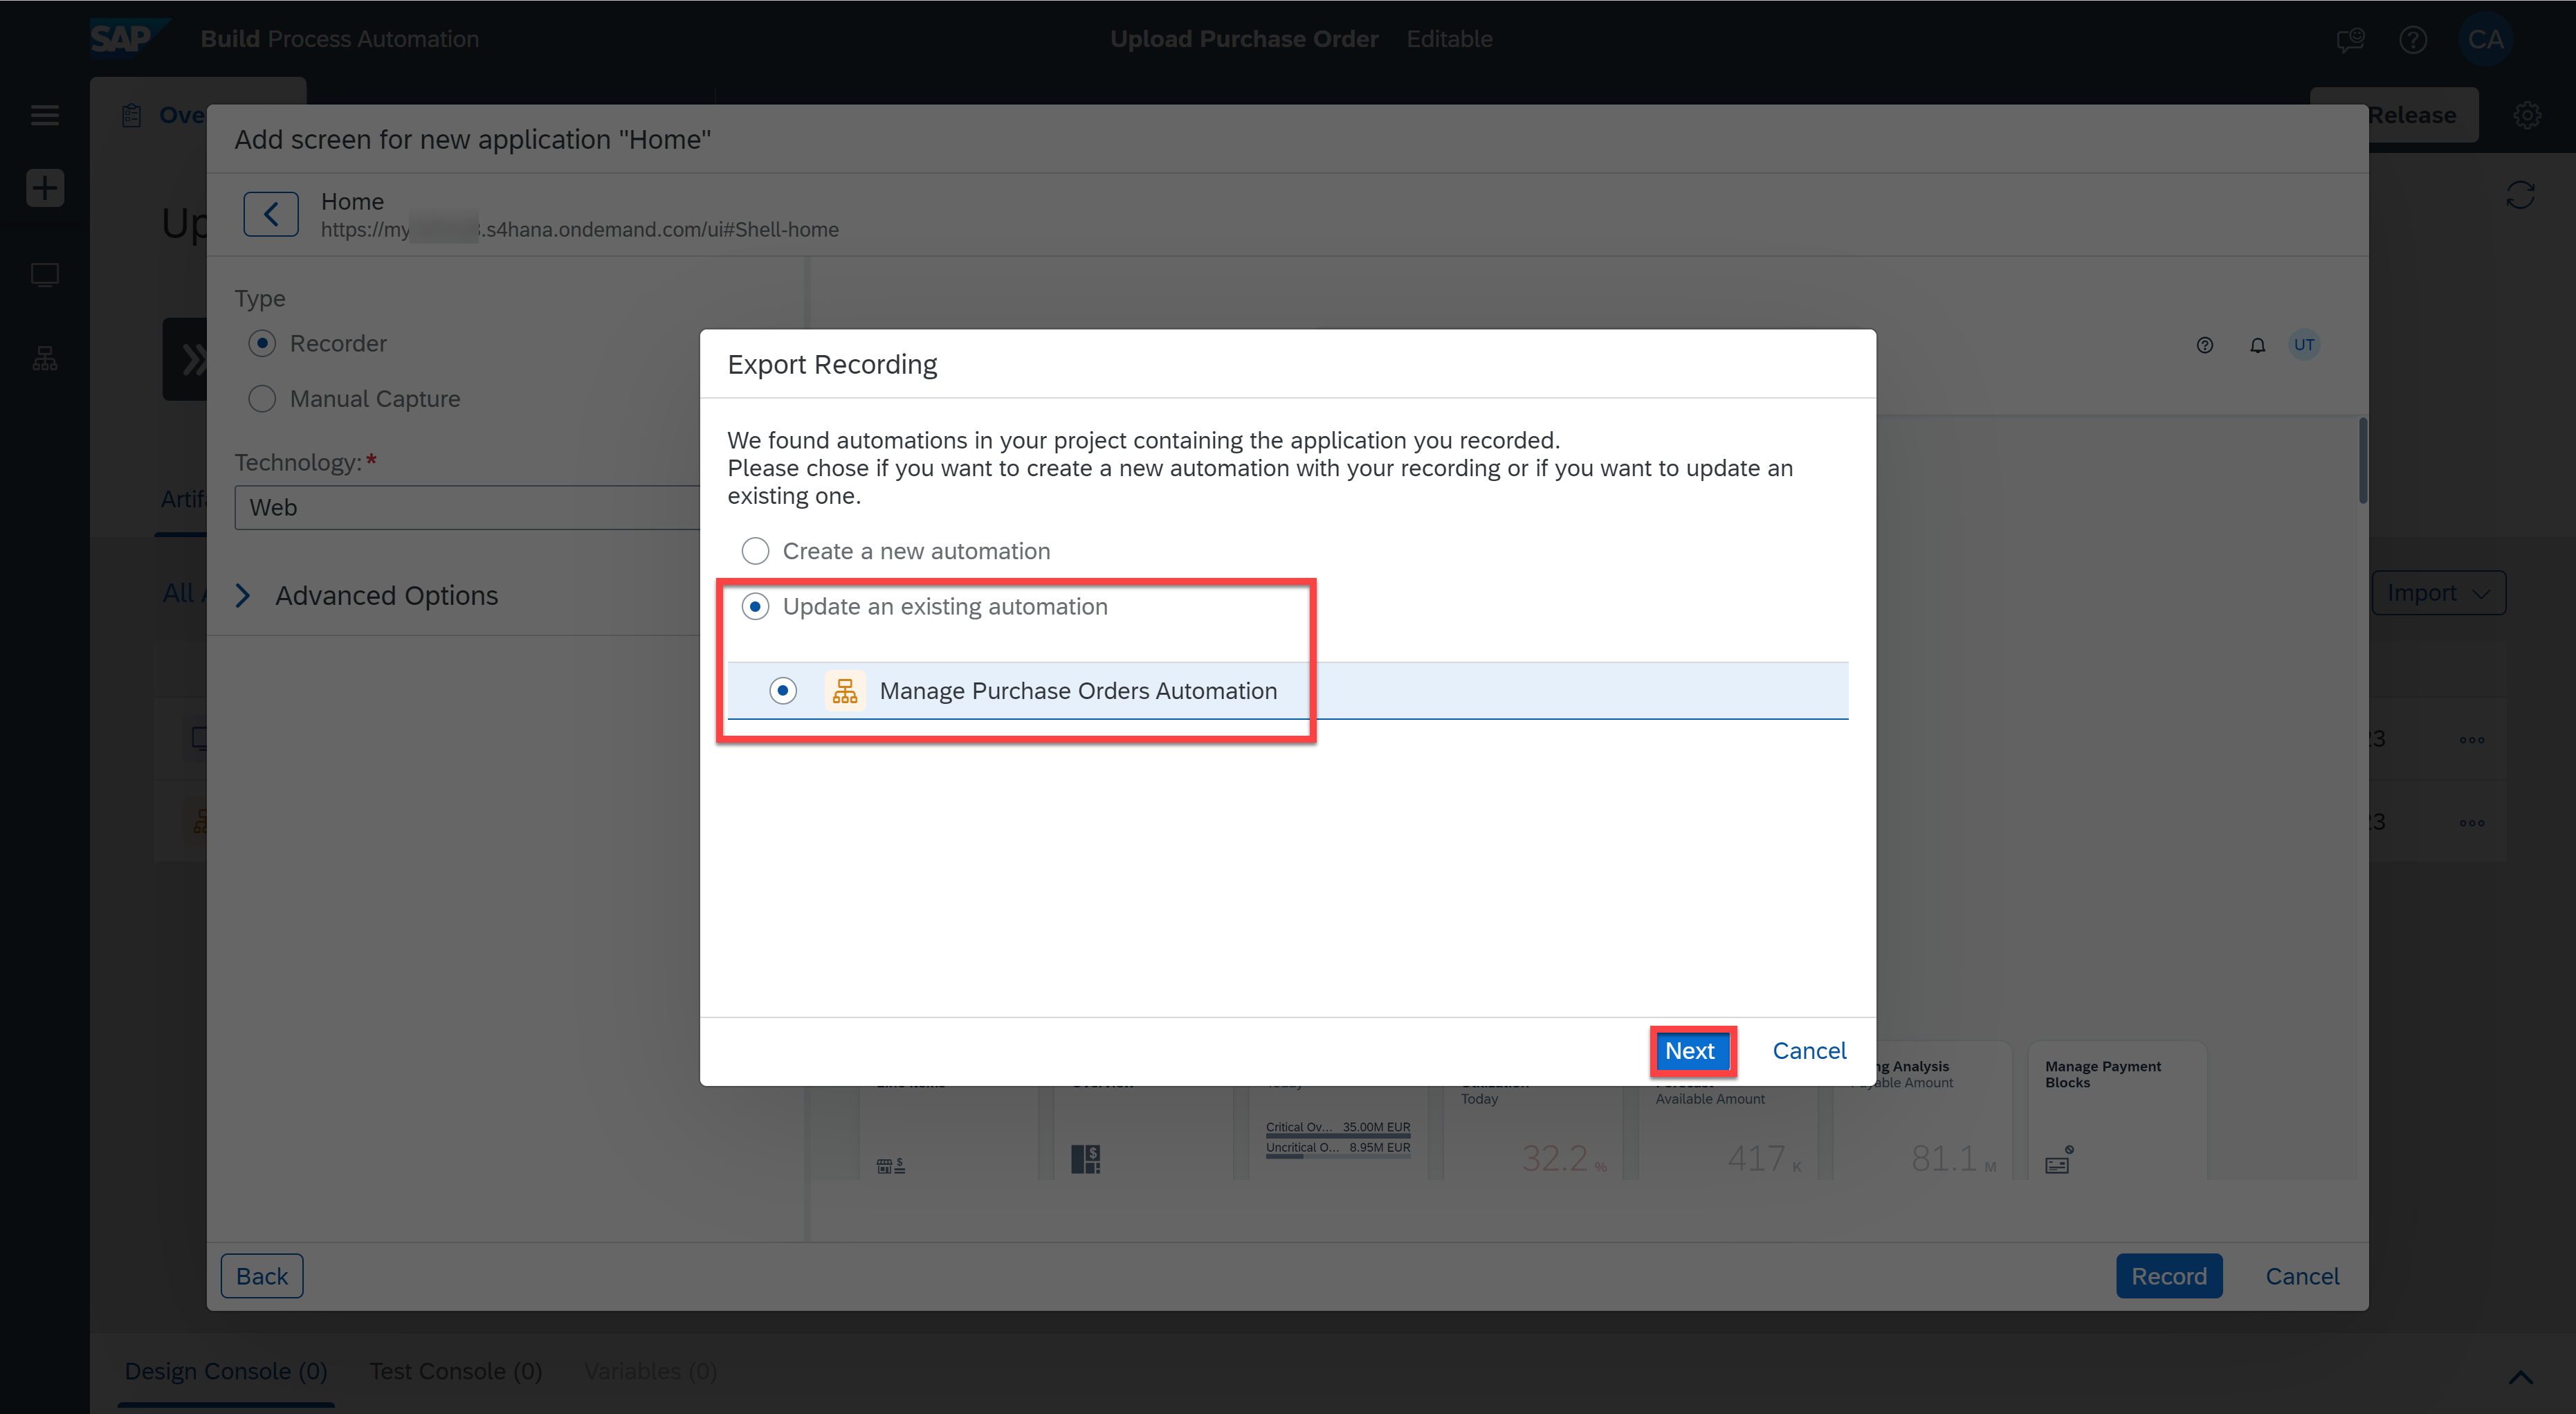2576x1414 pixels.
Task: Open the Technology Web combo box
Action: click(x=467, y=507)
